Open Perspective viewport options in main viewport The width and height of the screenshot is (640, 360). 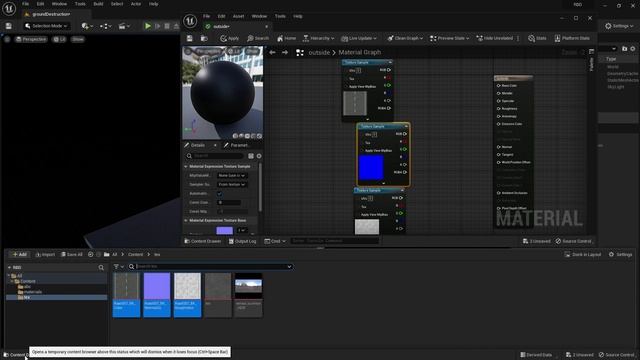(31, 39)
